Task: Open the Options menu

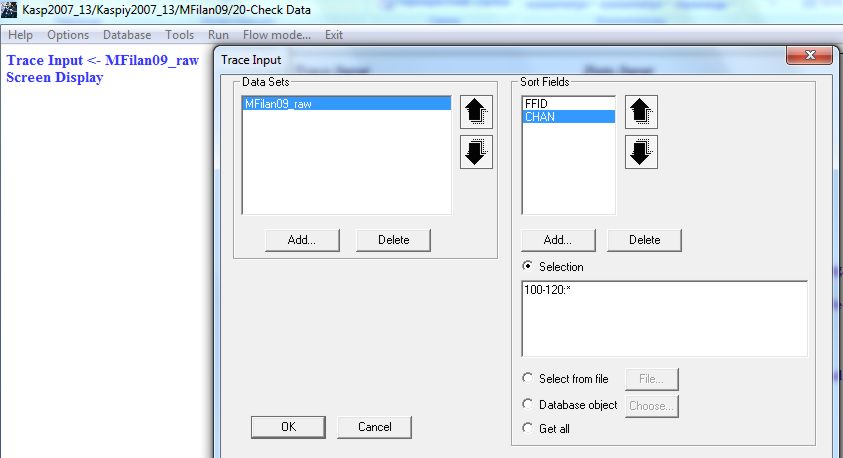Action: click(x=68, y=35)
